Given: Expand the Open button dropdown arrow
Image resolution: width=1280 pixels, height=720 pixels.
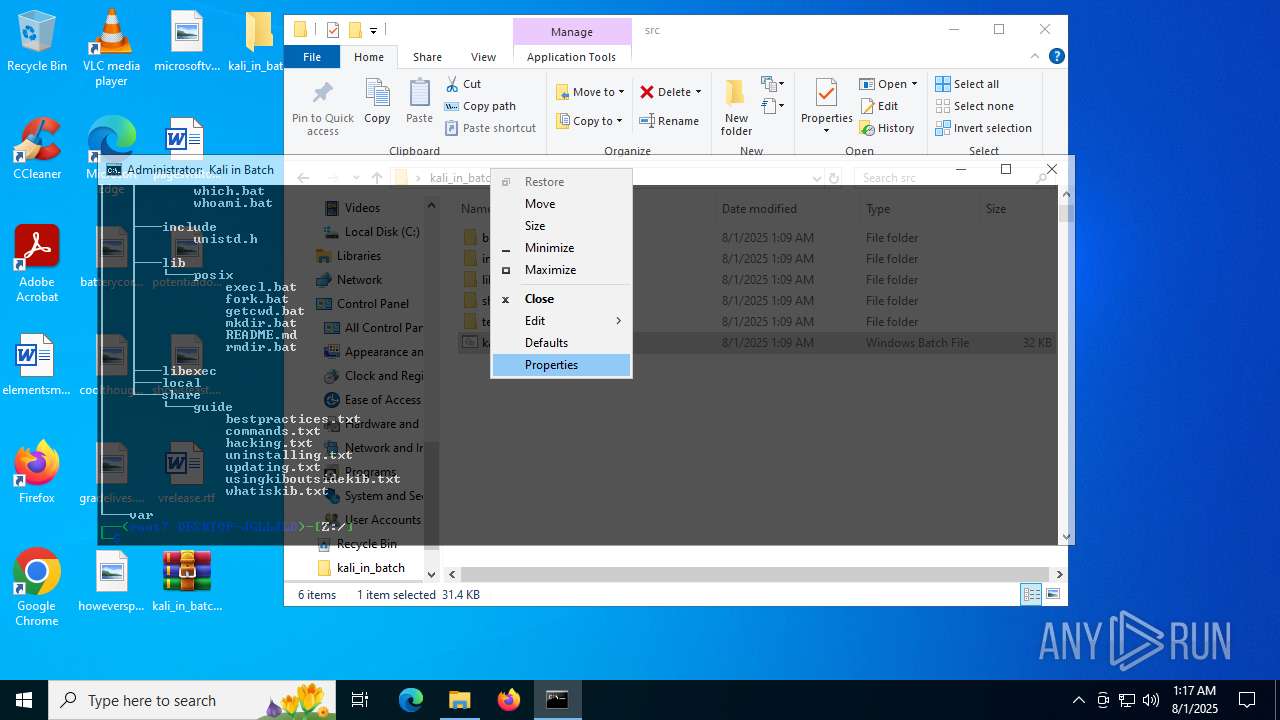Looking at the screenshot, I should pos(914,84).
